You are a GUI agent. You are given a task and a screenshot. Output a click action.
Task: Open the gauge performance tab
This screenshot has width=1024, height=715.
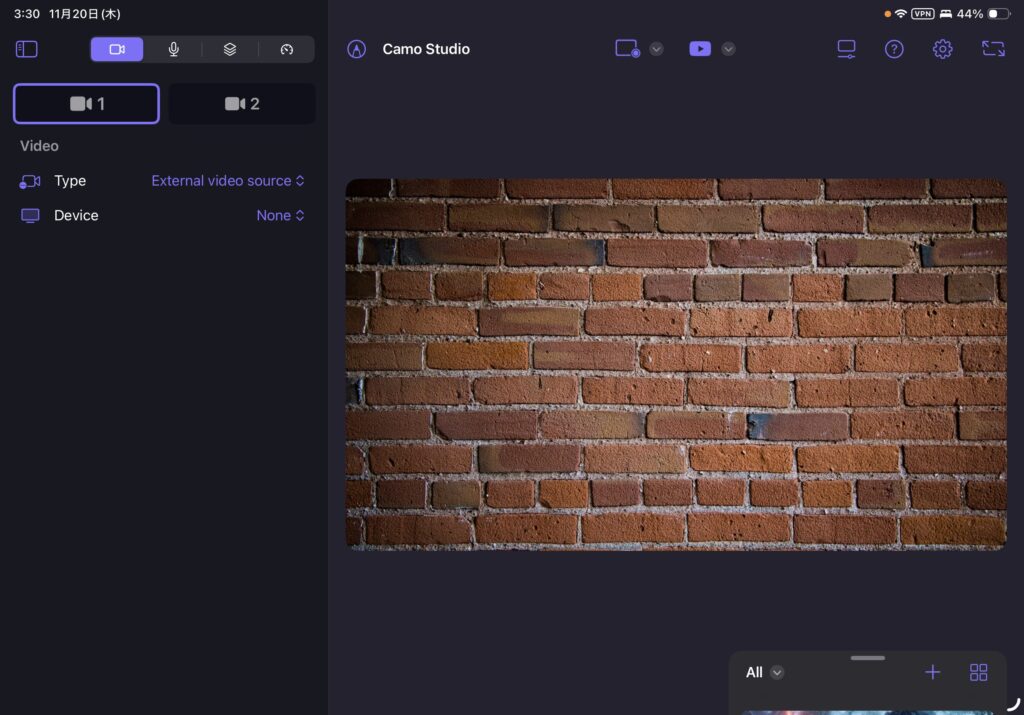coord(287,49)
